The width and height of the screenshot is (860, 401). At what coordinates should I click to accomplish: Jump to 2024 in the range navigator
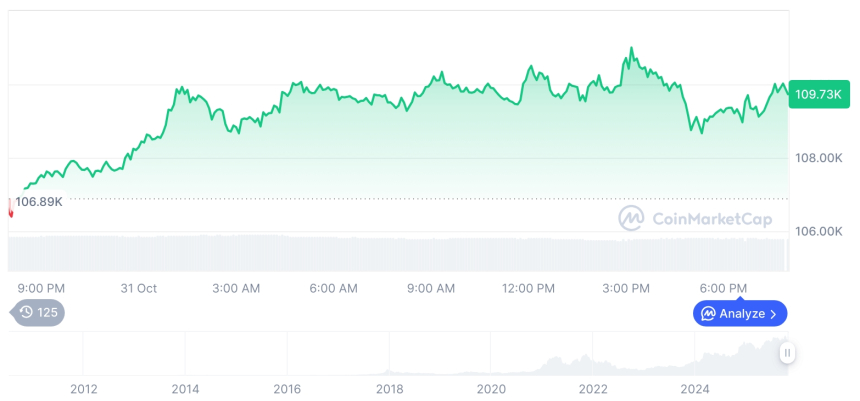[695, 388]
